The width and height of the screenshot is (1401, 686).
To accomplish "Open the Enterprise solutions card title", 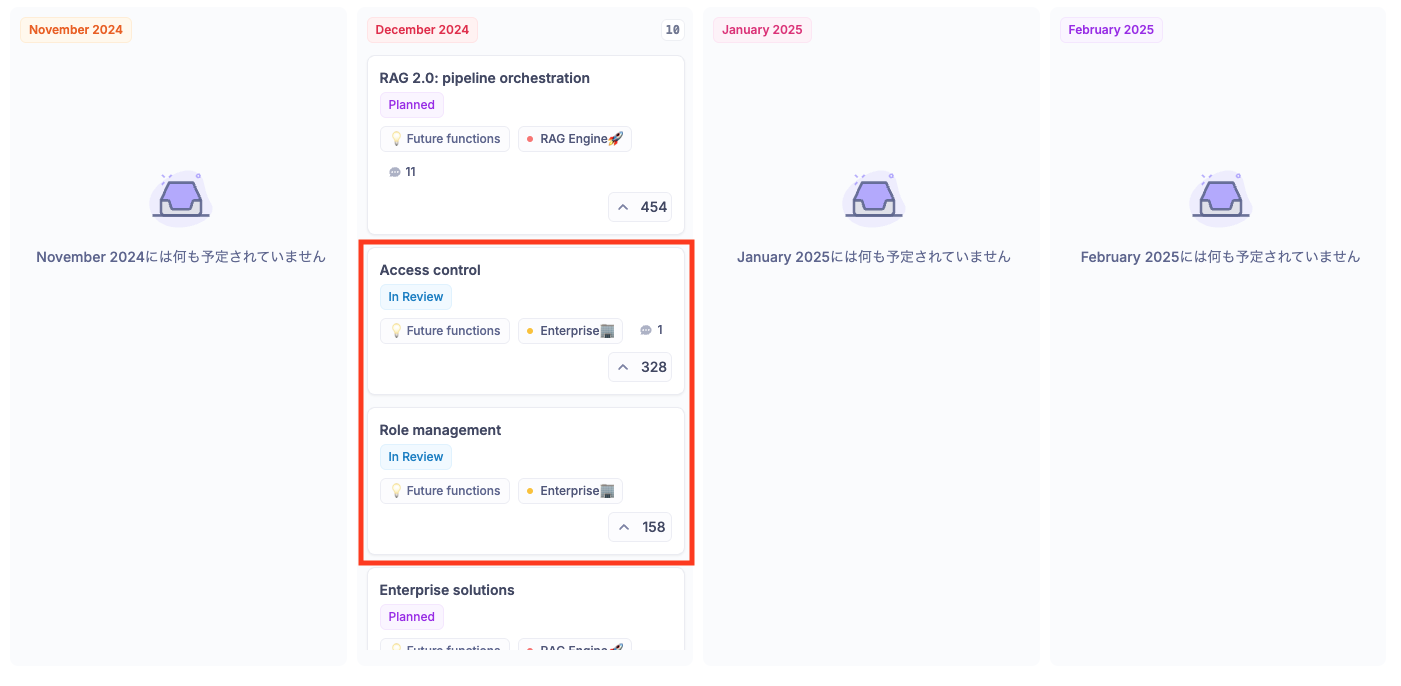I will coord(447,590).
